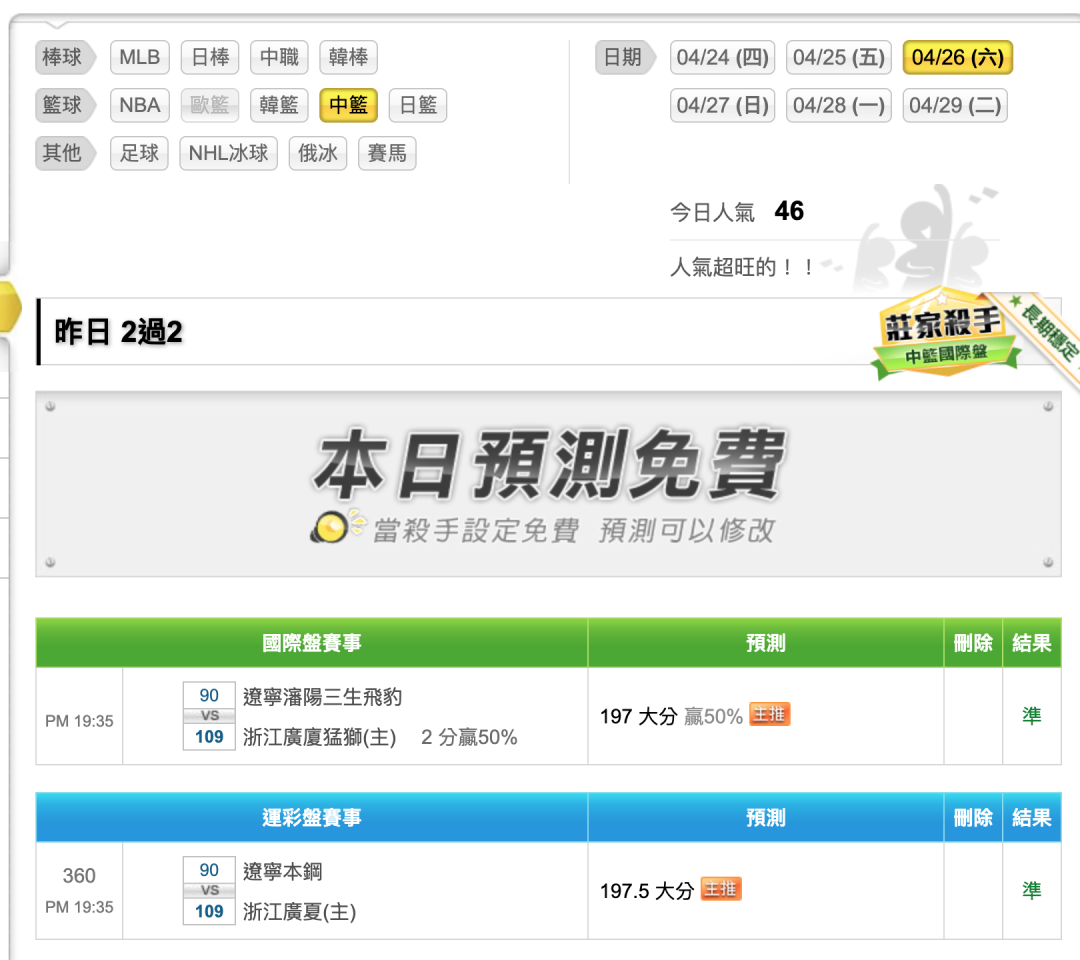Select the NBA league filter
This screenshot has height=960, width=1080.
tap(140, 105)
